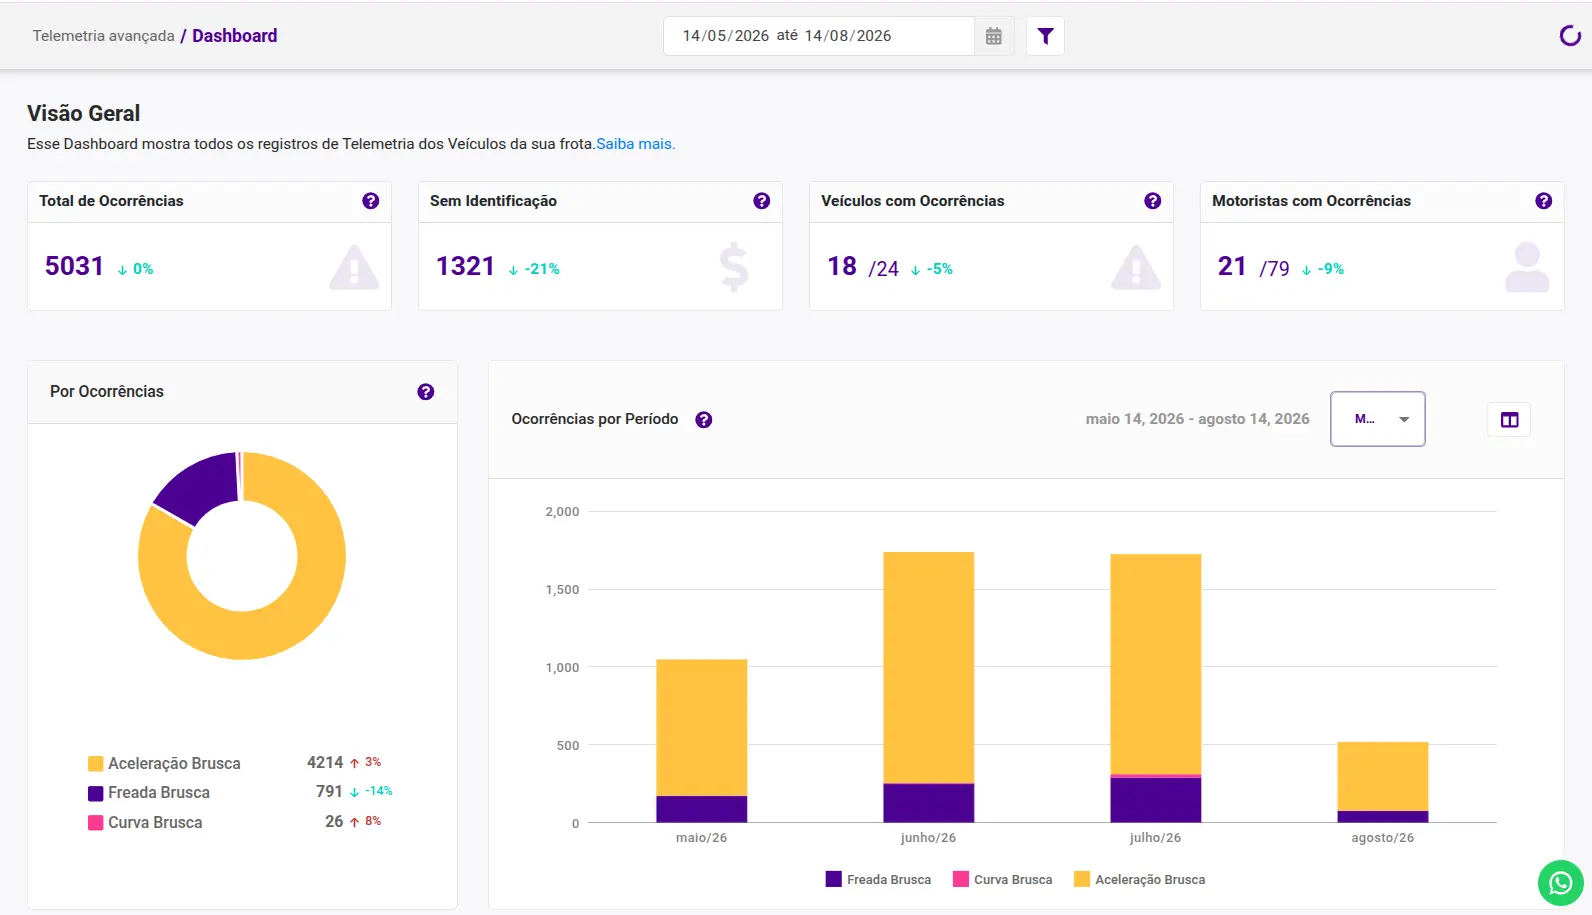This screenshot has width=1592, height=915.
Task: Click the Dashboard breadcrumb
Action: coord(235,36)
